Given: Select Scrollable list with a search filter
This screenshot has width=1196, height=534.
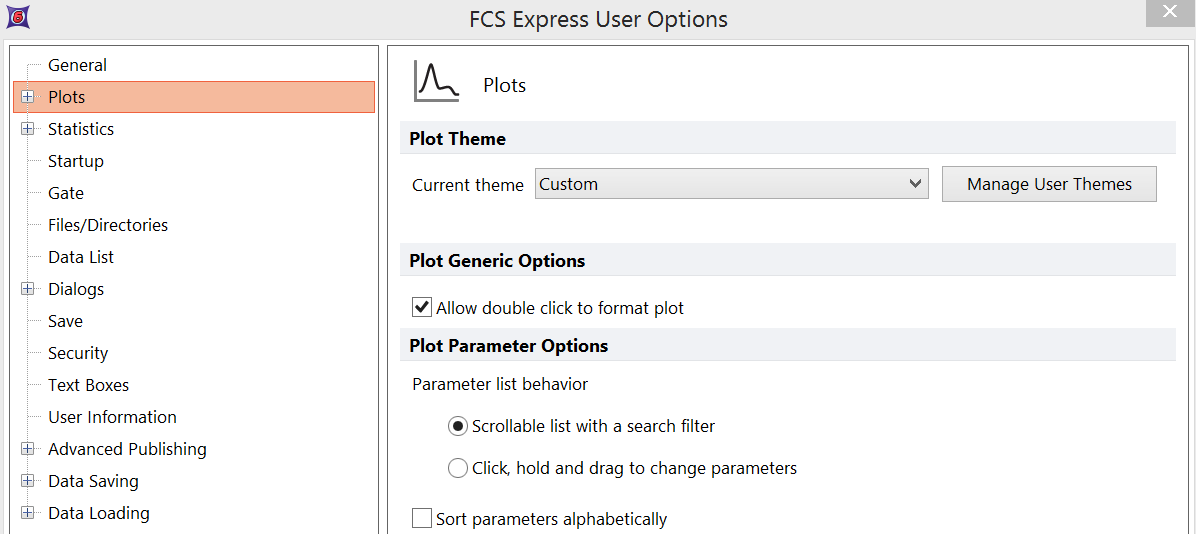Looking at the screenshot, I should pyautogui.click(x=458, y=426).
